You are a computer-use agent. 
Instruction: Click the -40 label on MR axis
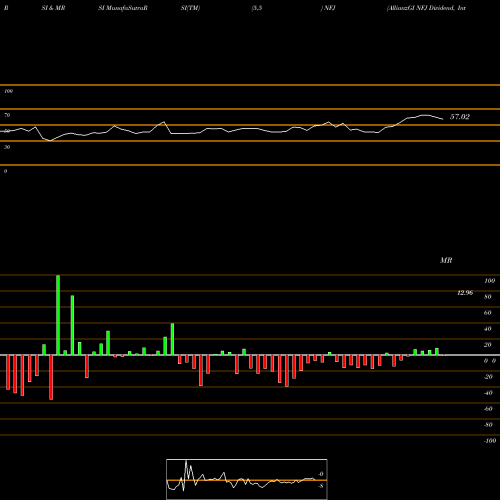tap(488, 393)
